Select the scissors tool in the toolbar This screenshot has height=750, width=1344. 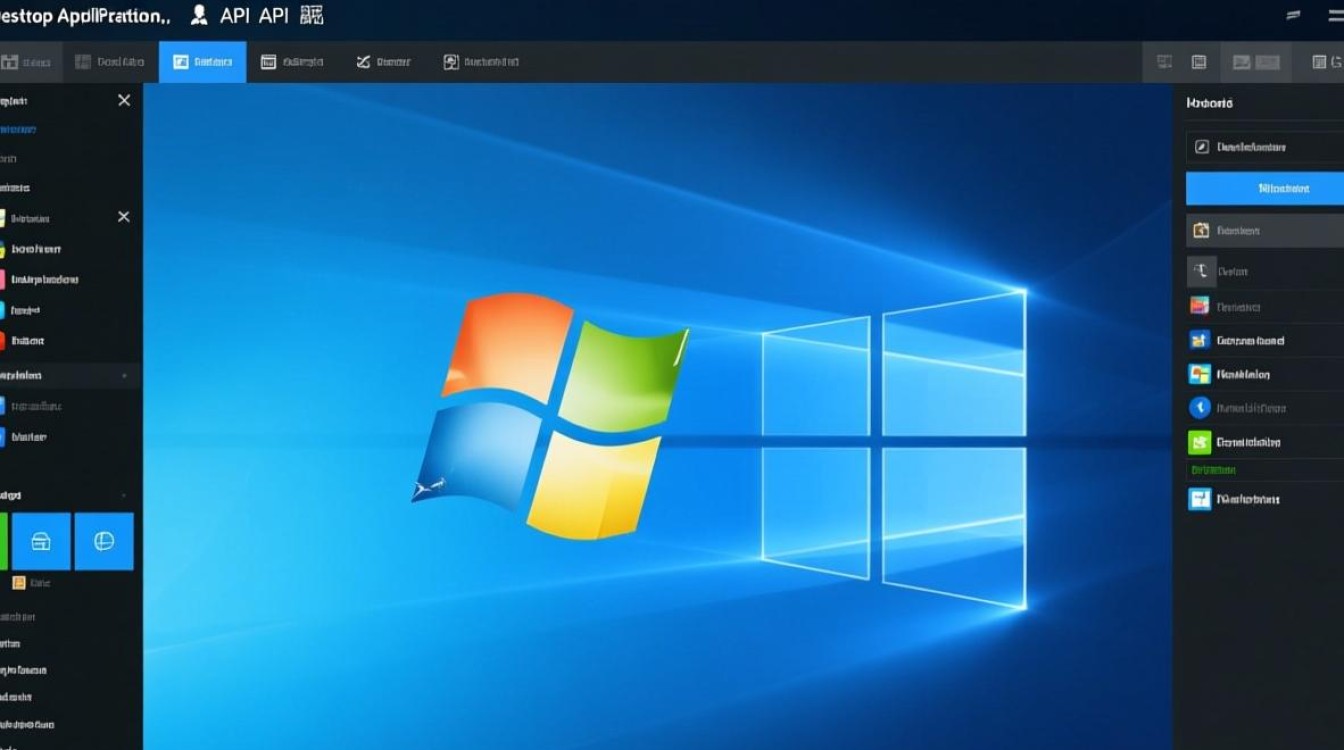tap(362, 61)
